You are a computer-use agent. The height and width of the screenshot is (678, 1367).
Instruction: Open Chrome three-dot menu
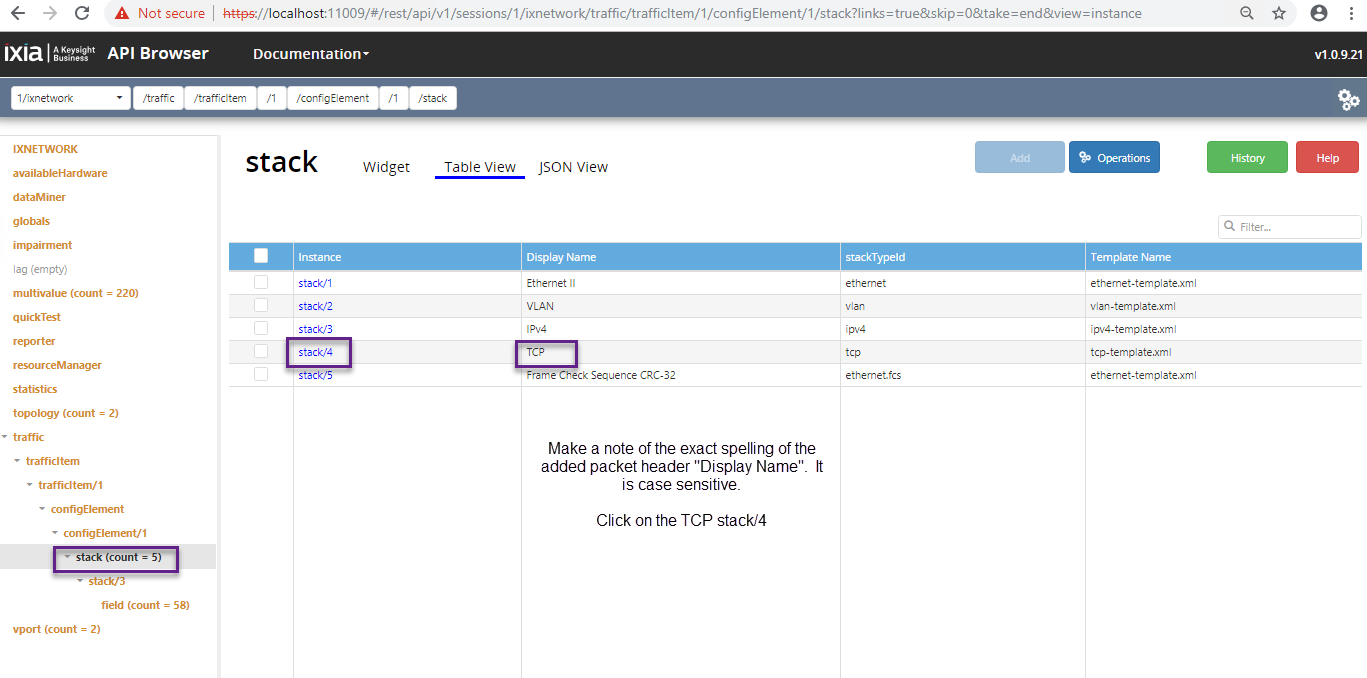[1352, 14]
